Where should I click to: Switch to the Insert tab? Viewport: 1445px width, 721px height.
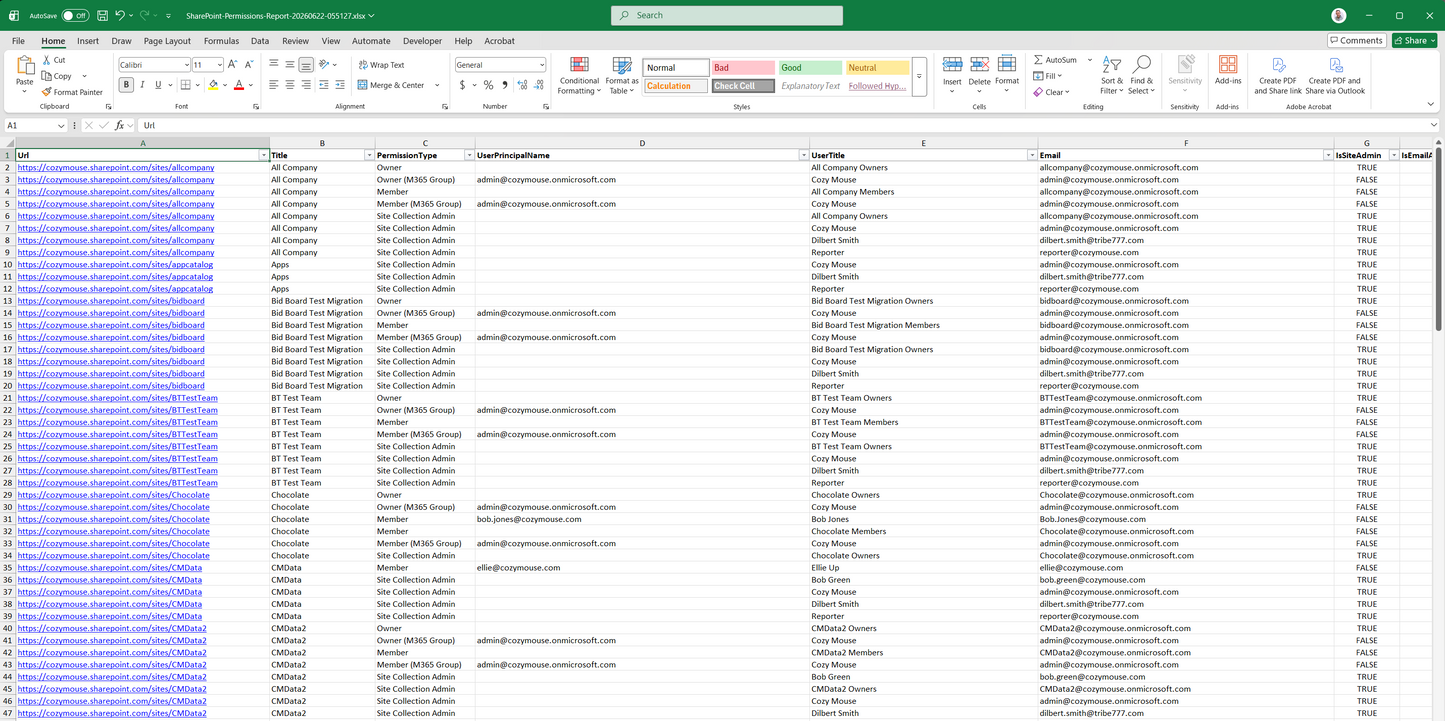pyautogui.click(x=88, y=41)
